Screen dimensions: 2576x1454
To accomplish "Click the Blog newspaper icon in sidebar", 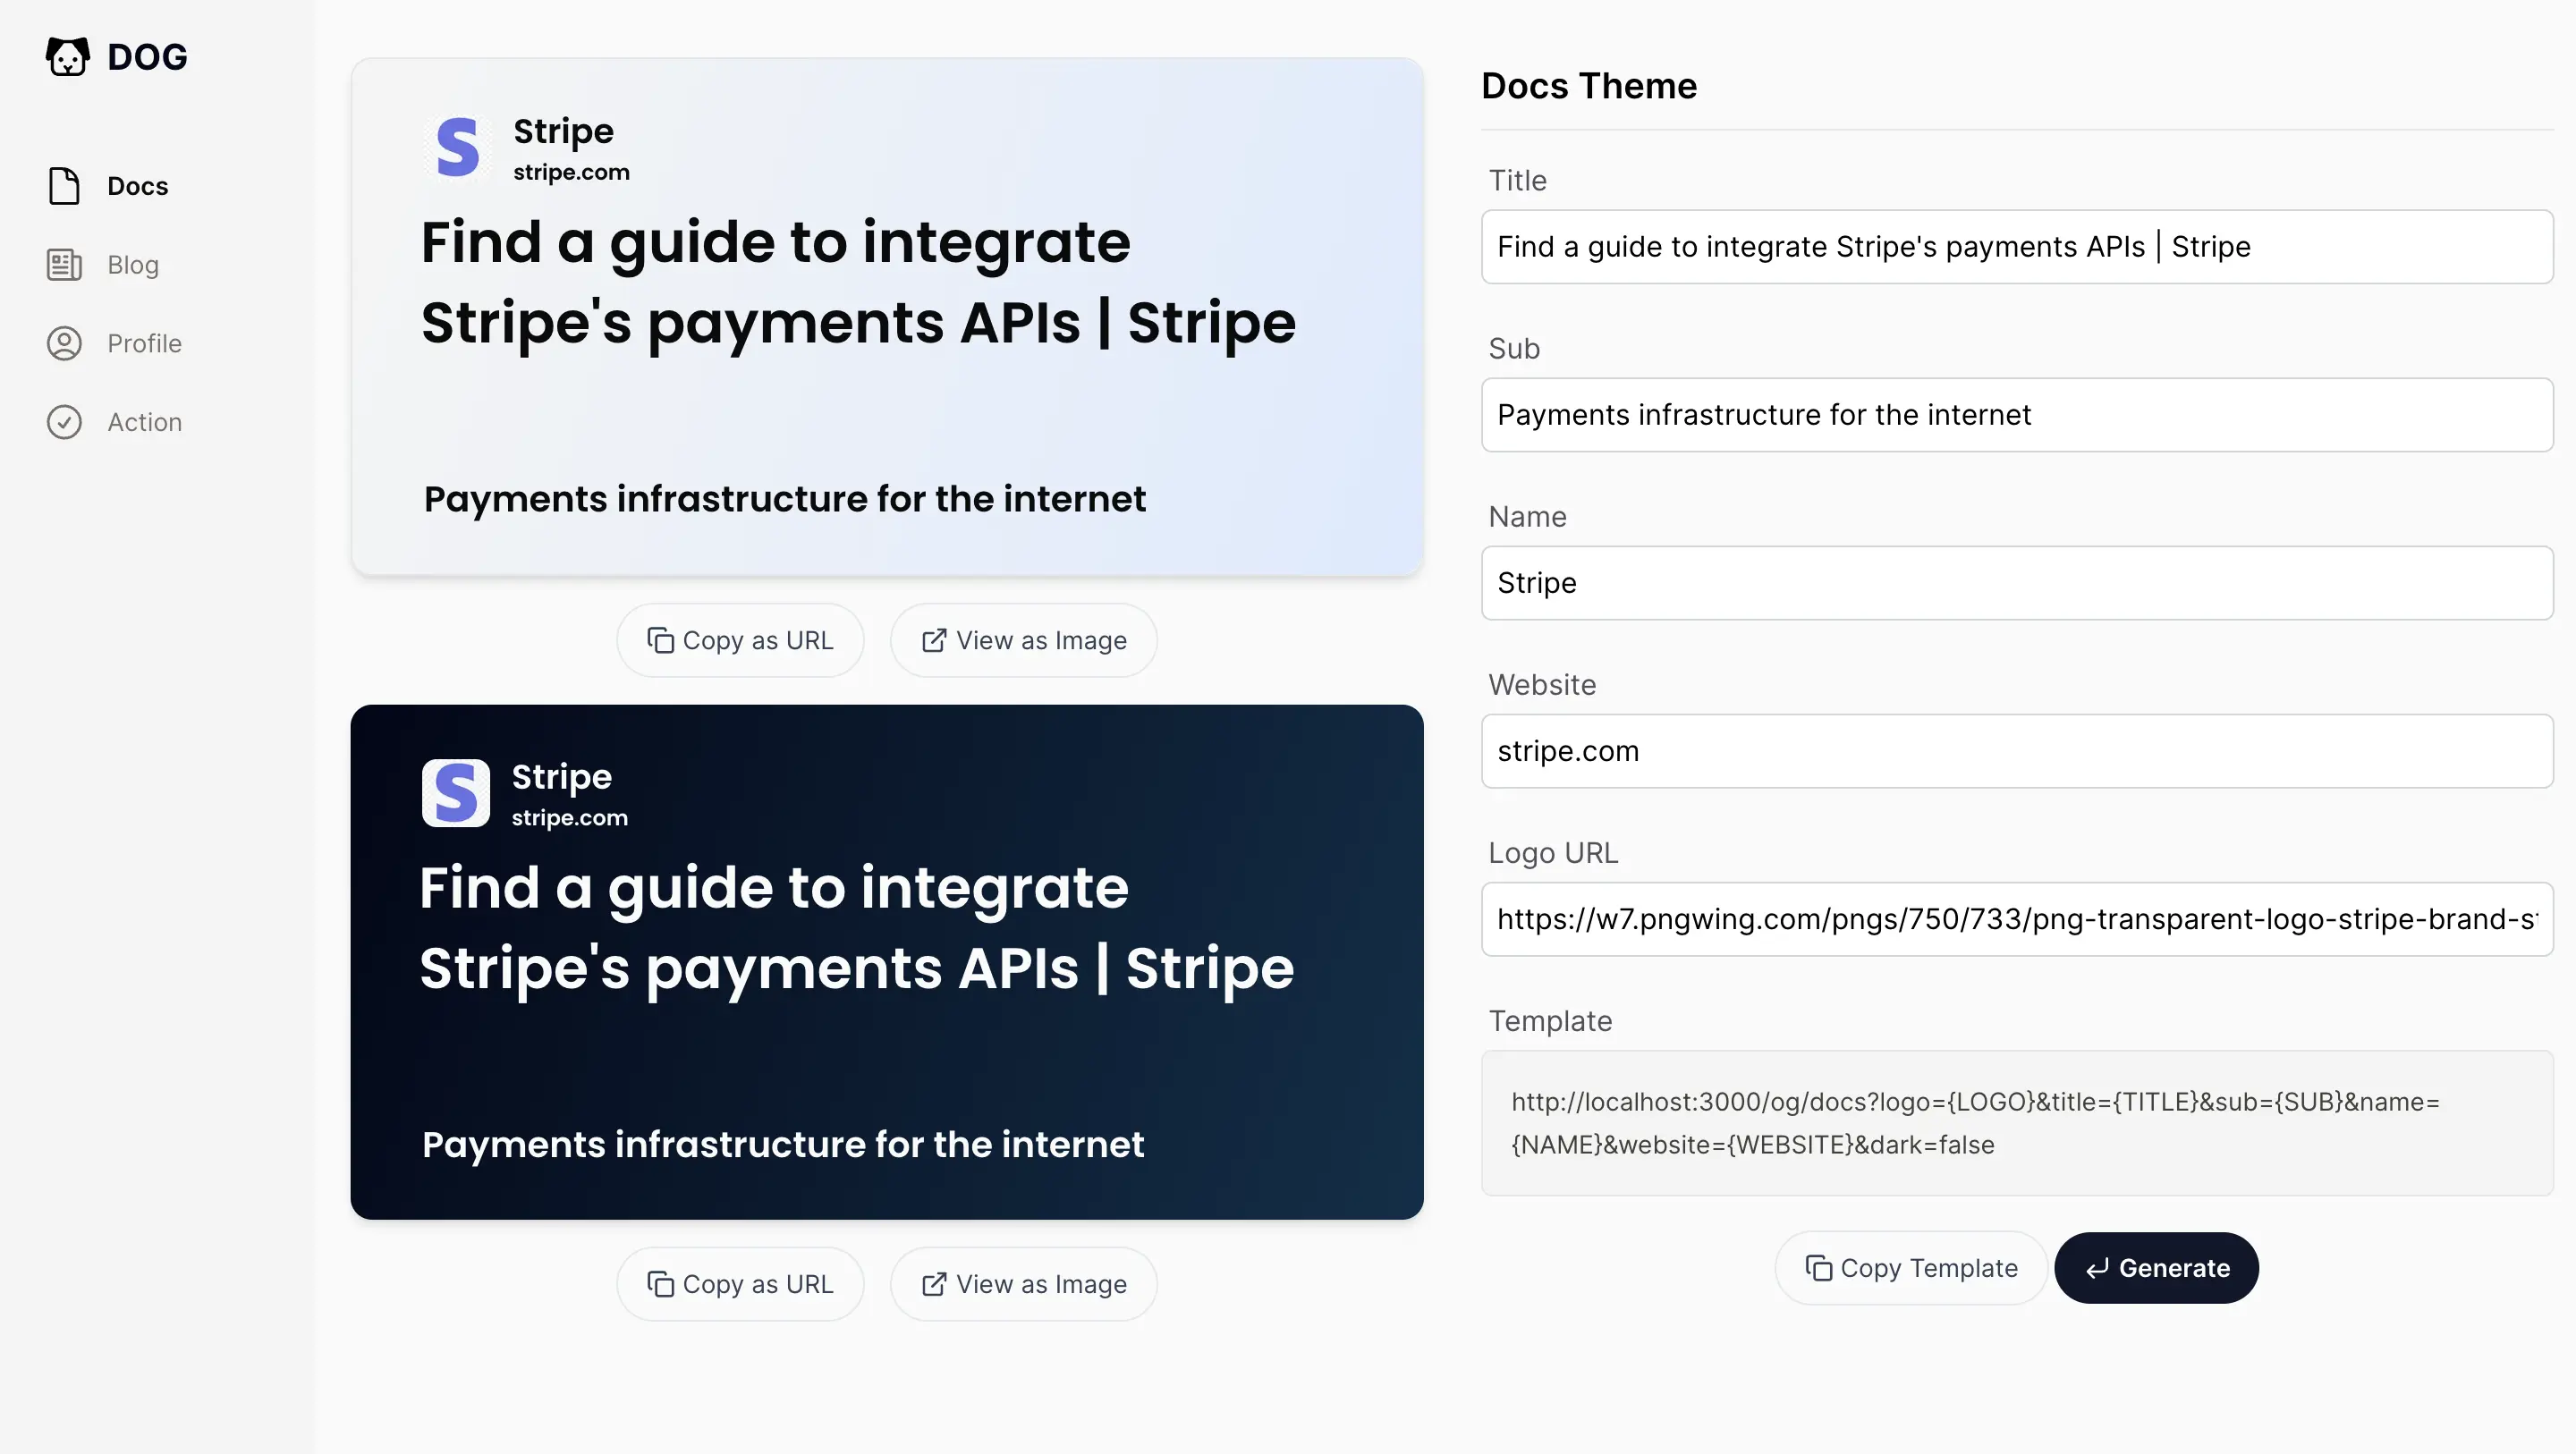I will [x=64, y=265].
